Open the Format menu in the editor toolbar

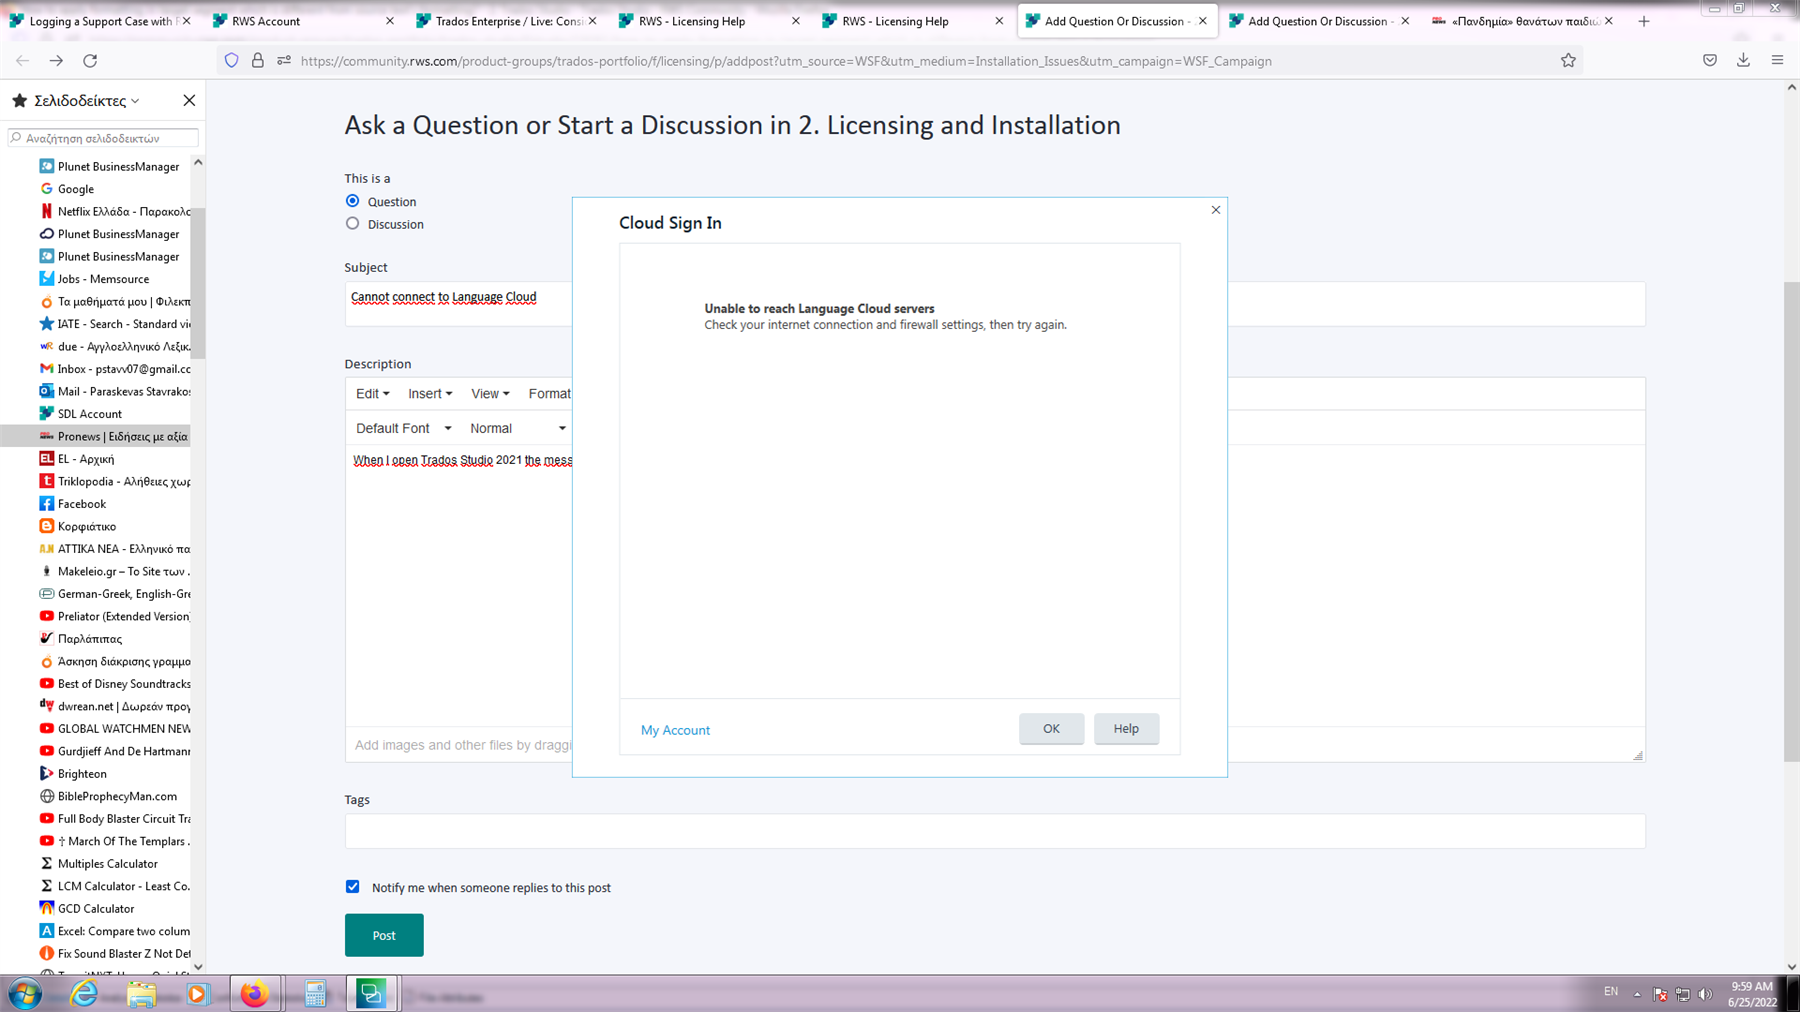click(x=552, y=393)
